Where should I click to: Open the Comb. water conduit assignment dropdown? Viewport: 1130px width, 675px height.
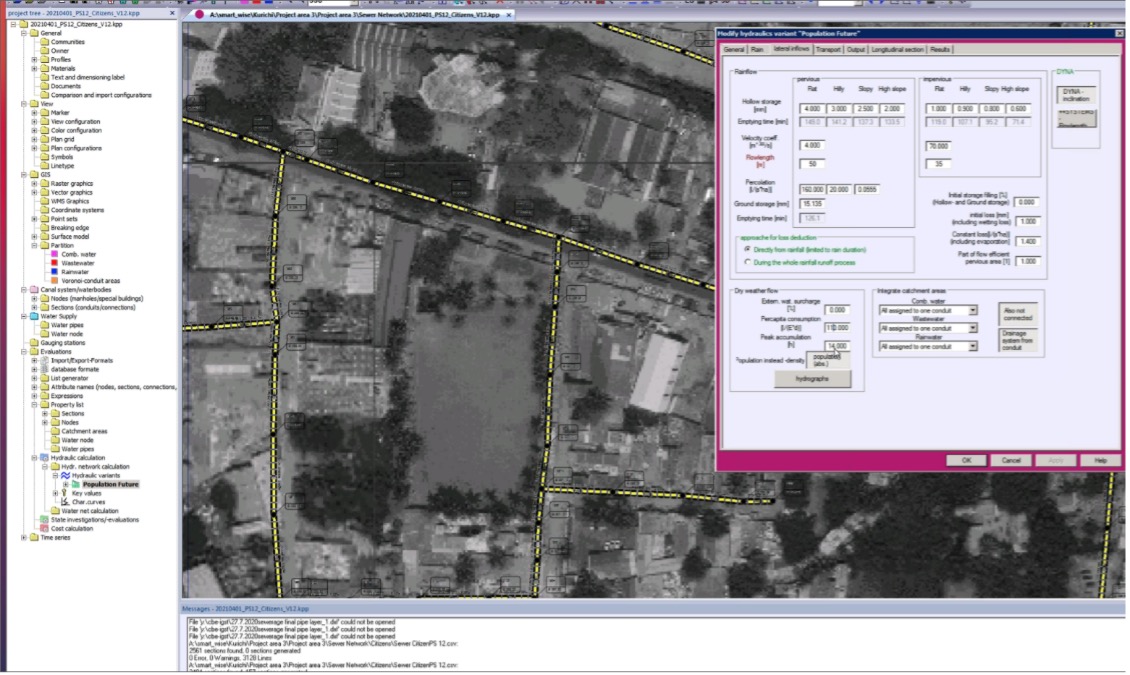pyautogui.click(x=972, y=311)
